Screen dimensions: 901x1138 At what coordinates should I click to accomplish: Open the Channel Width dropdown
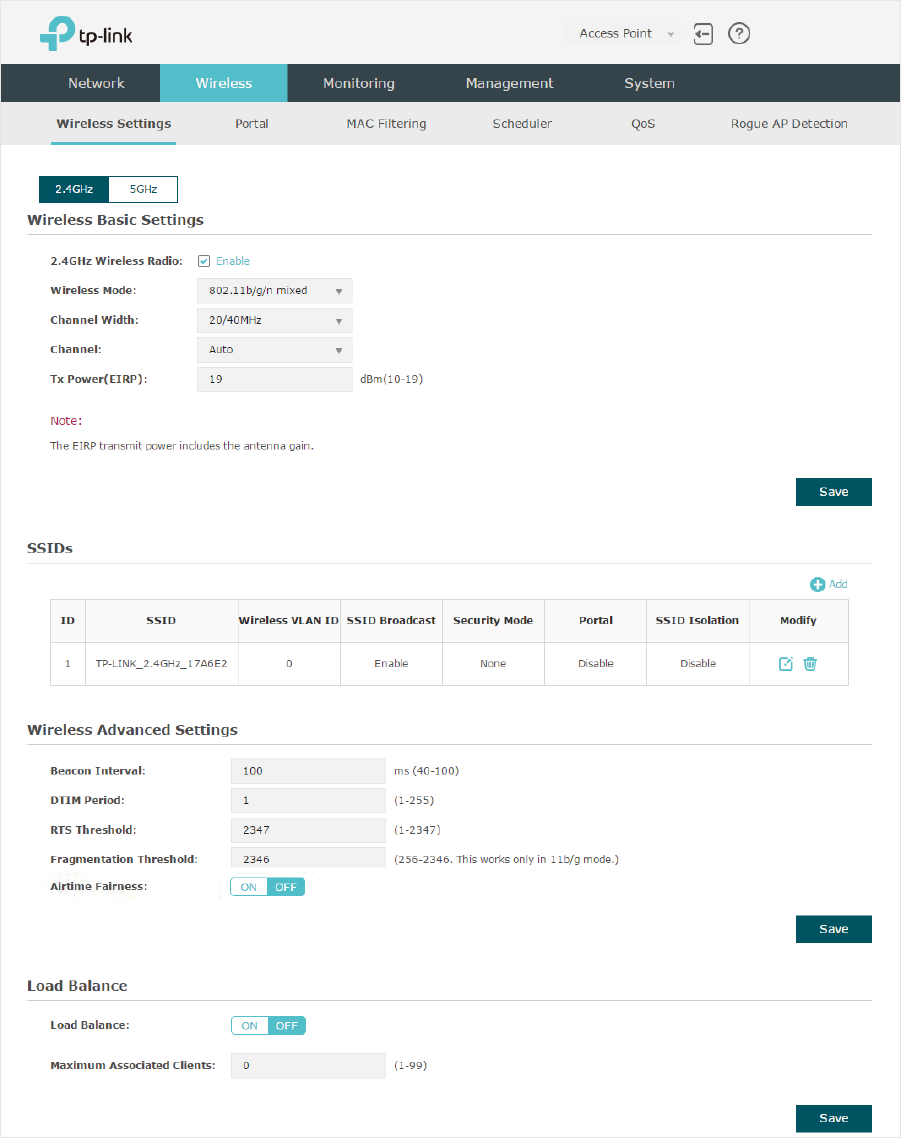click(x=274, y=320)
